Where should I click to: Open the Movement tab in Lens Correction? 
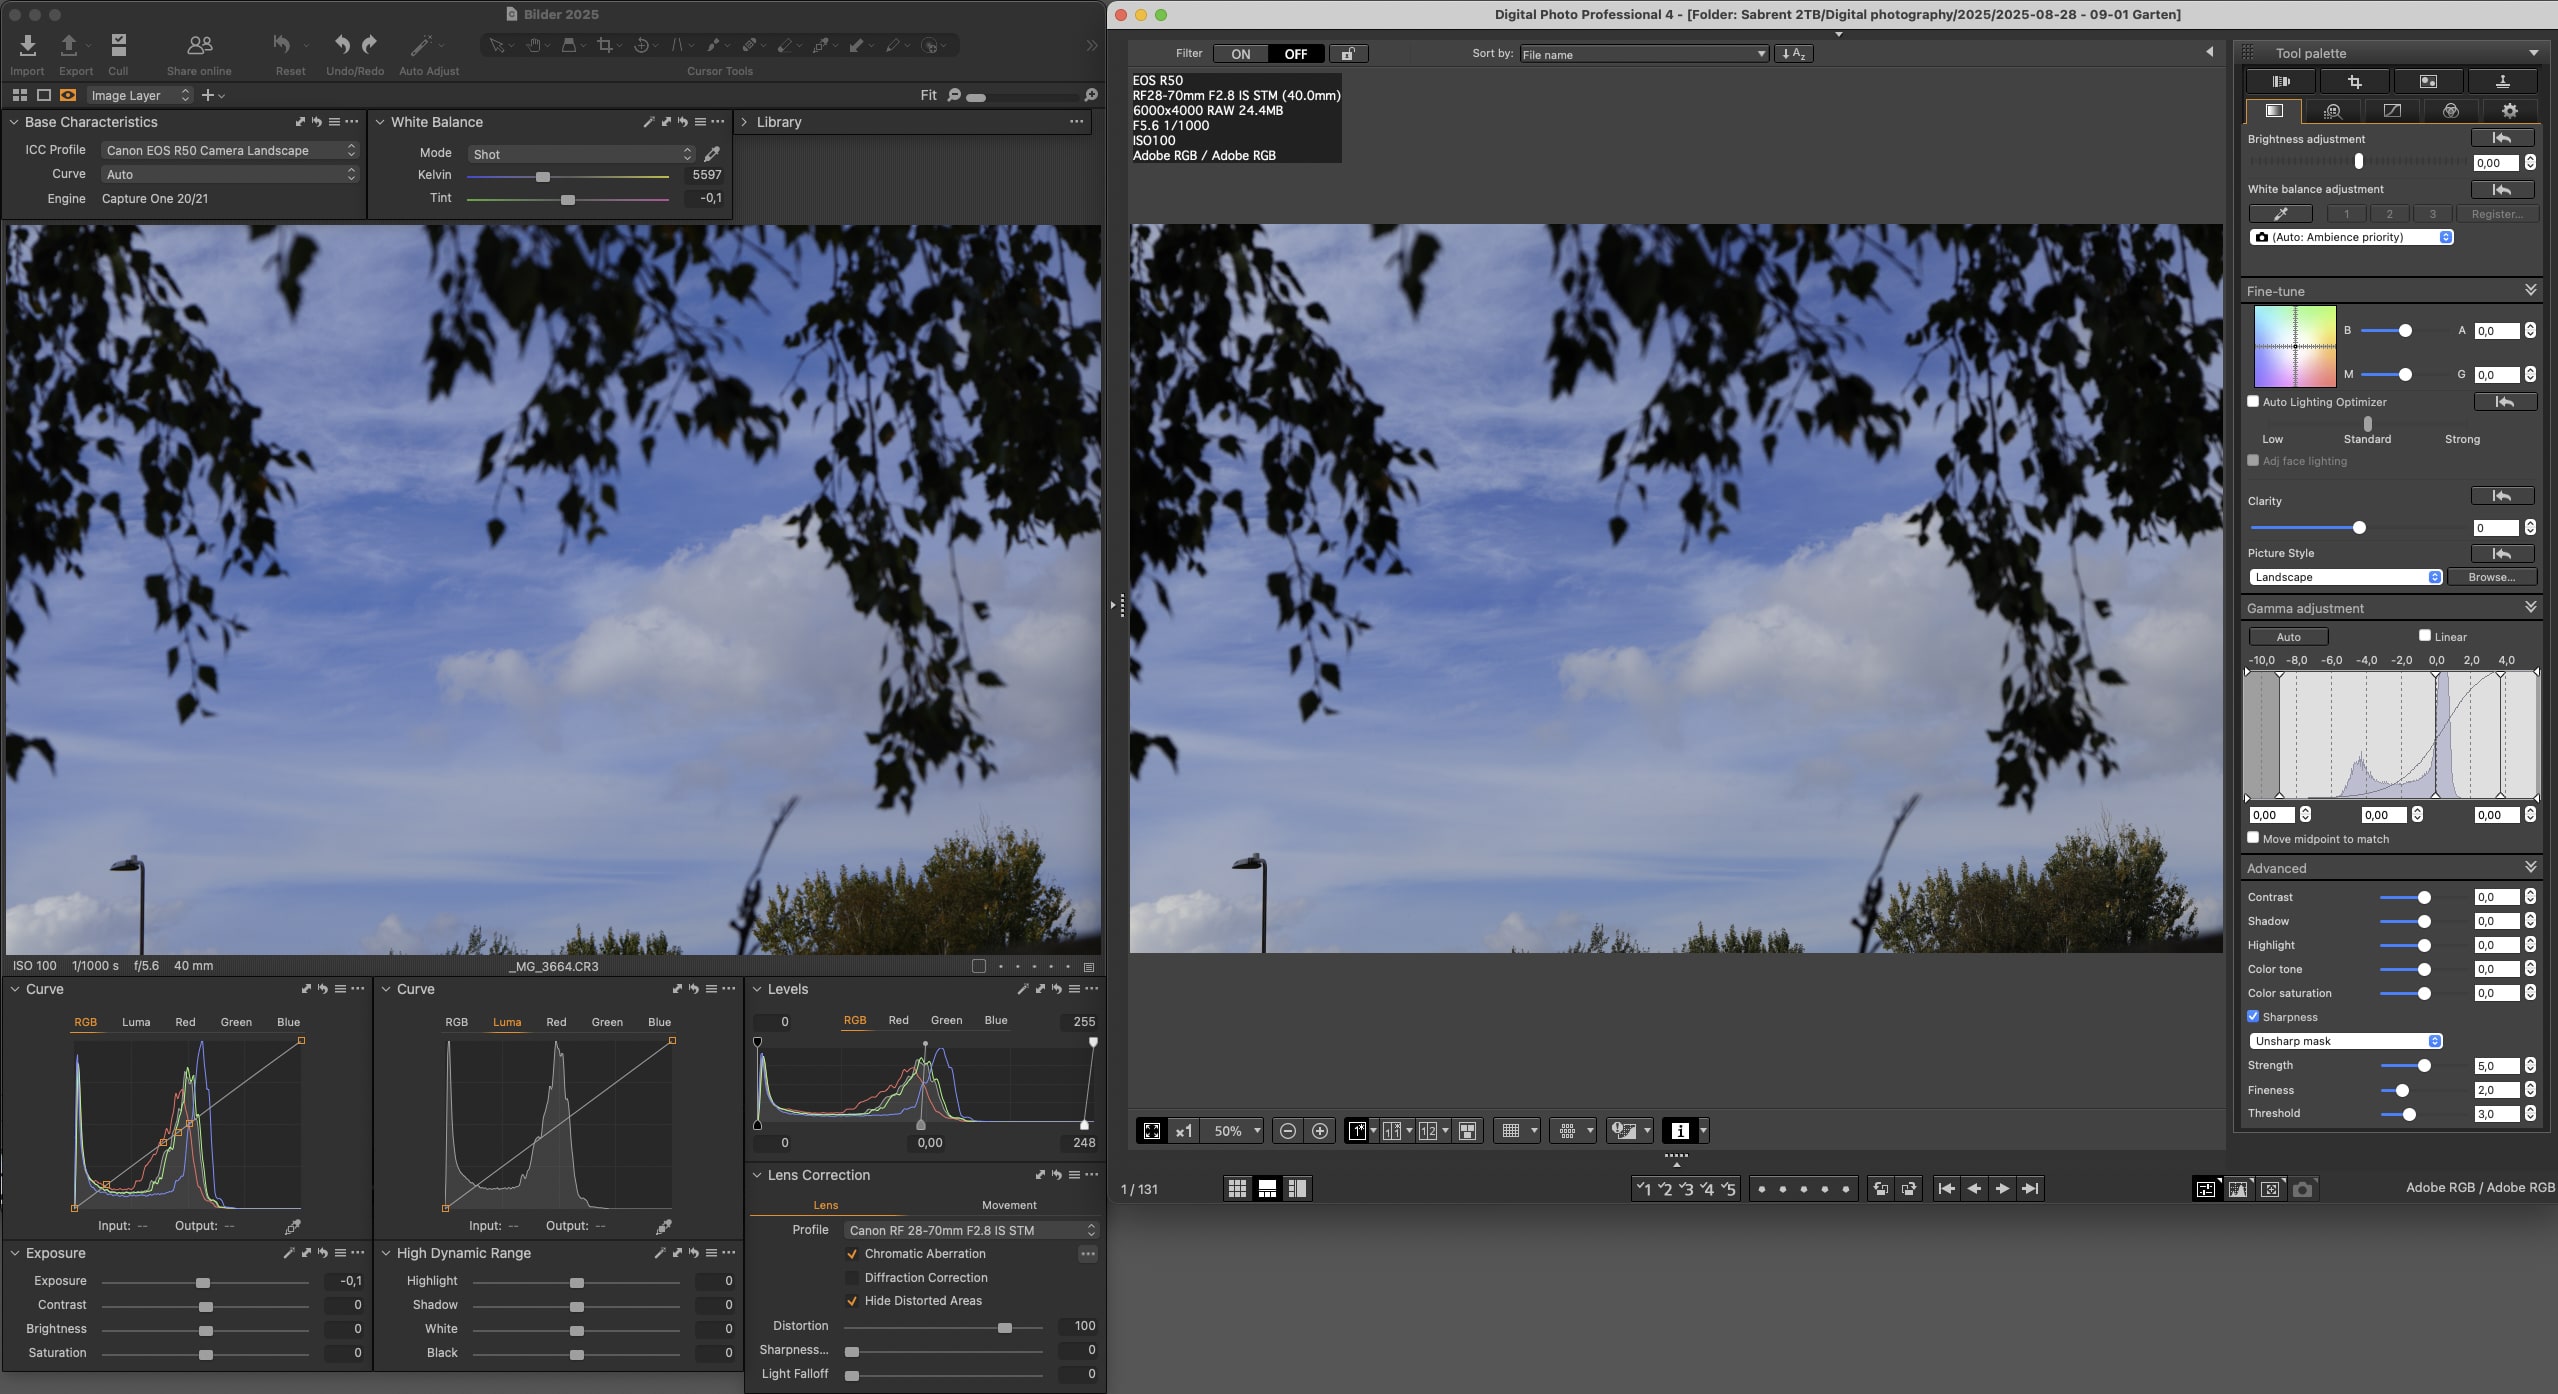click(x=1008, y=1205)
